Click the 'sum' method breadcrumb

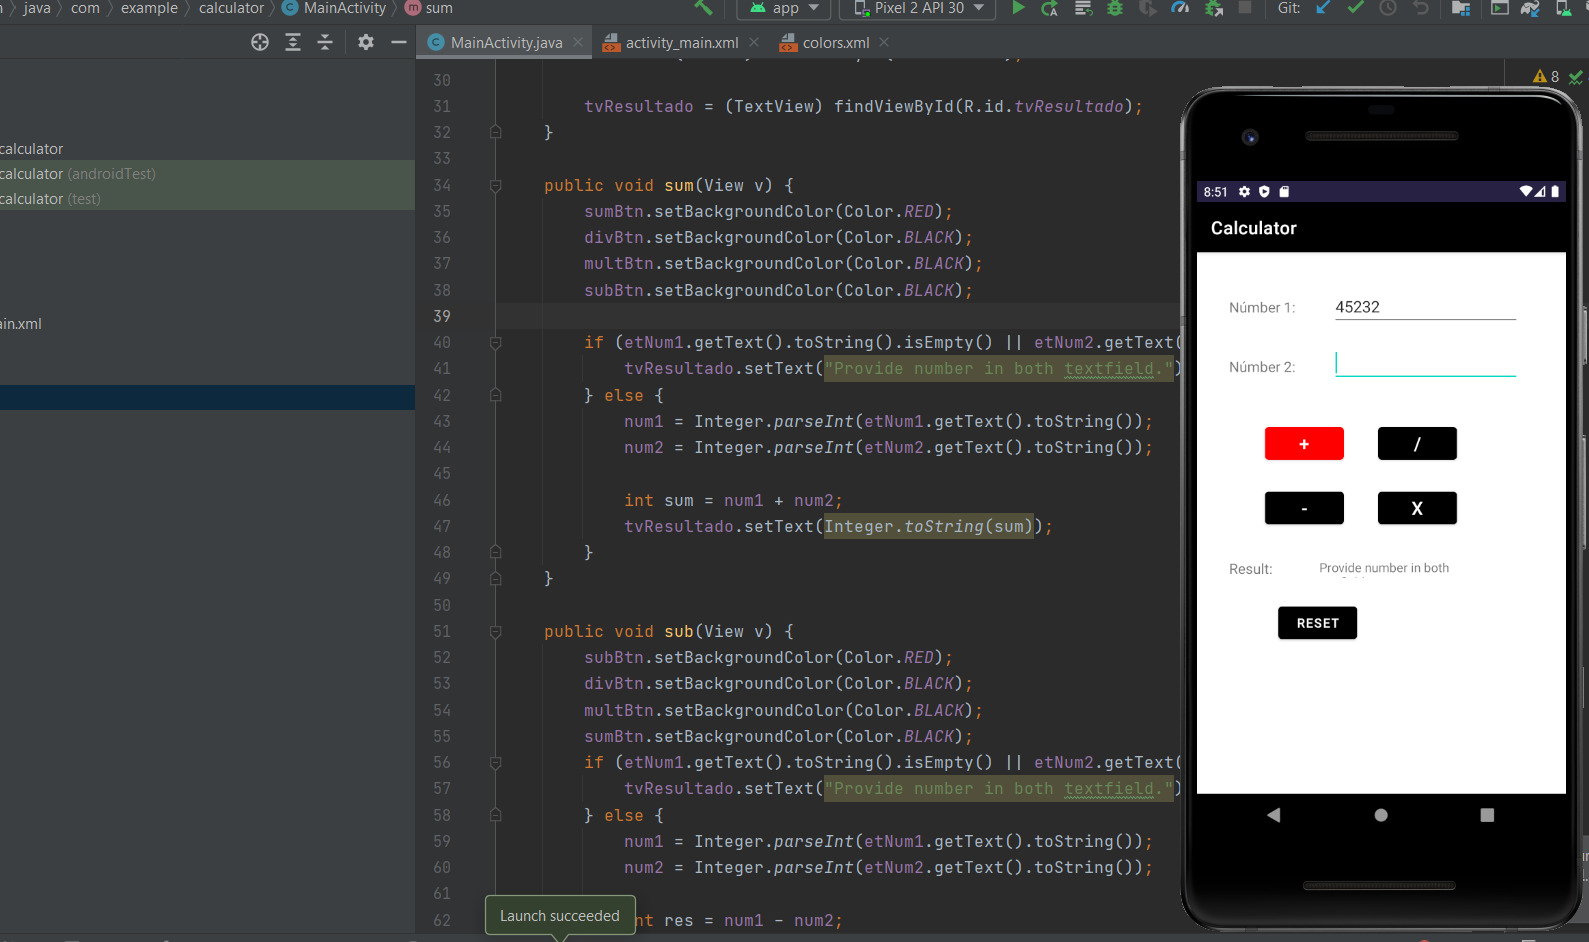click(x=429, y=8)
